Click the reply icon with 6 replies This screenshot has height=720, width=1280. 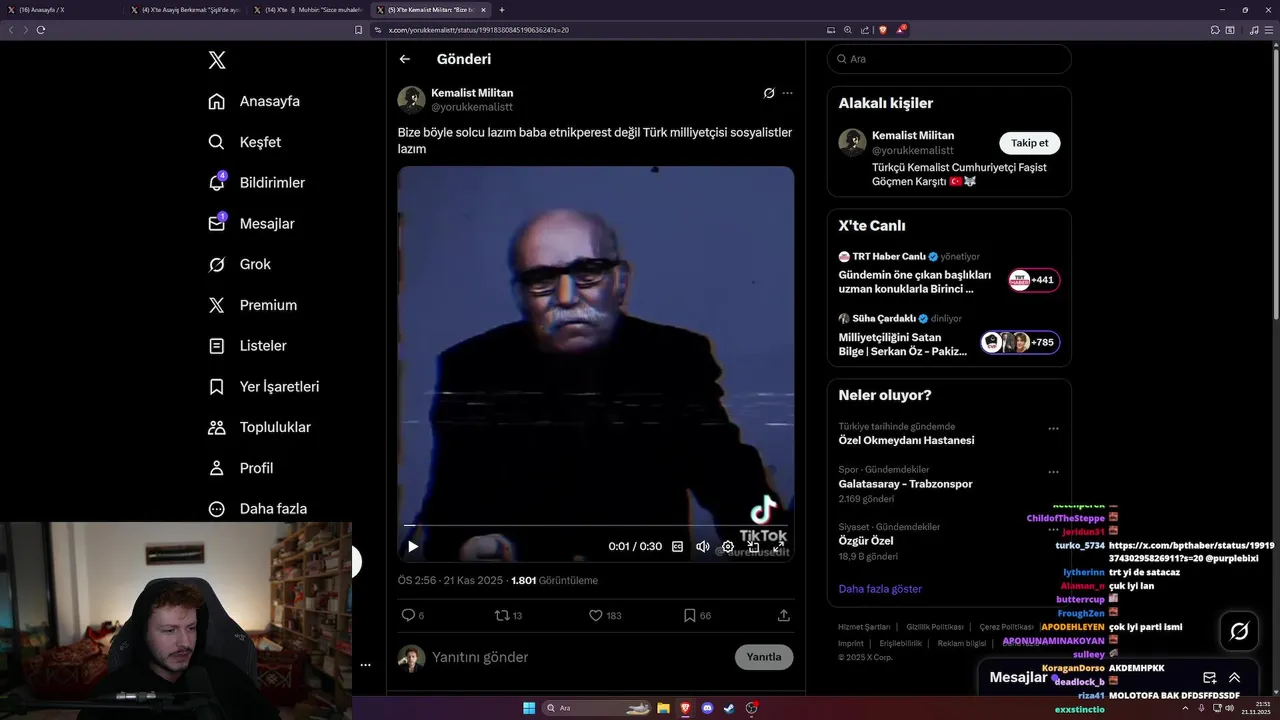(x=412, y=615)
